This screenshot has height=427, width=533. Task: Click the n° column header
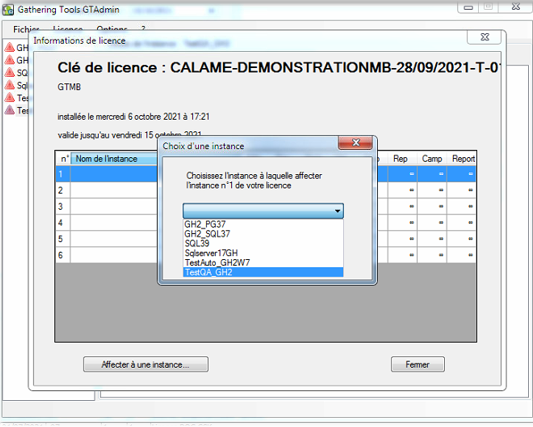pos(64,159)
